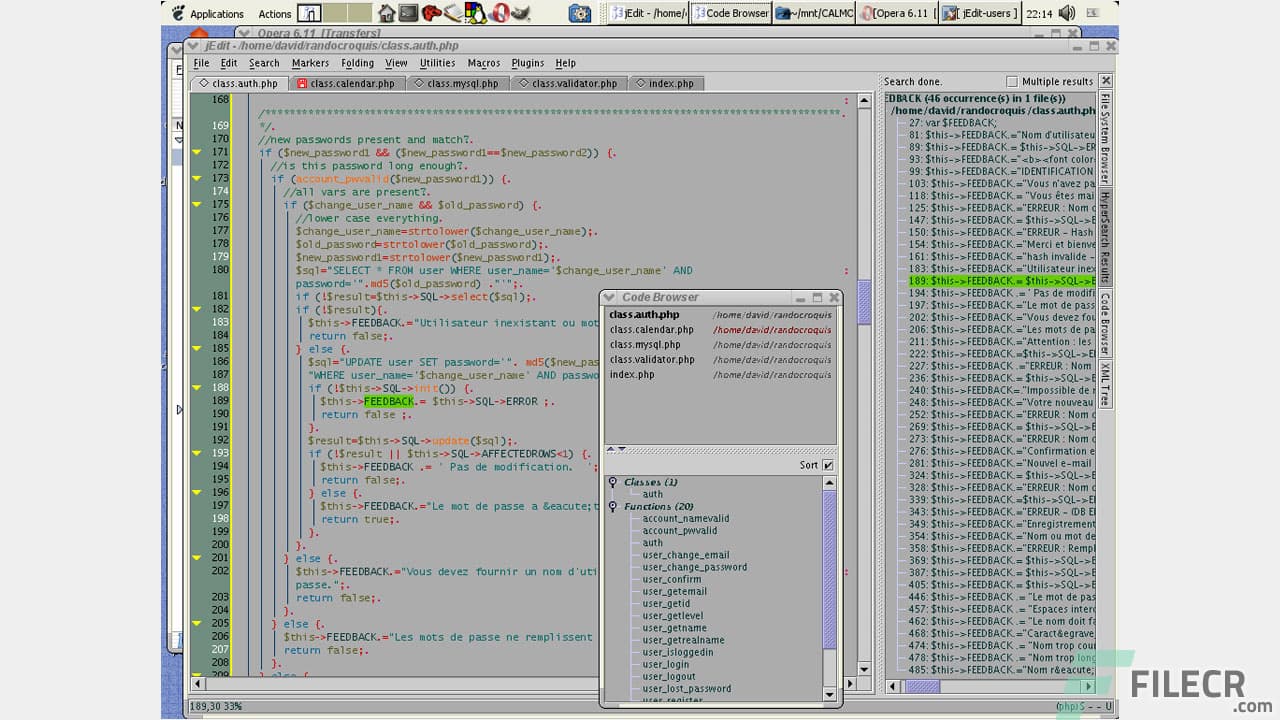Click the chevron icon in Code Browser title bar
This screenshot has height=720, width=1280.
pyautogui.click(x=608, y=297)
